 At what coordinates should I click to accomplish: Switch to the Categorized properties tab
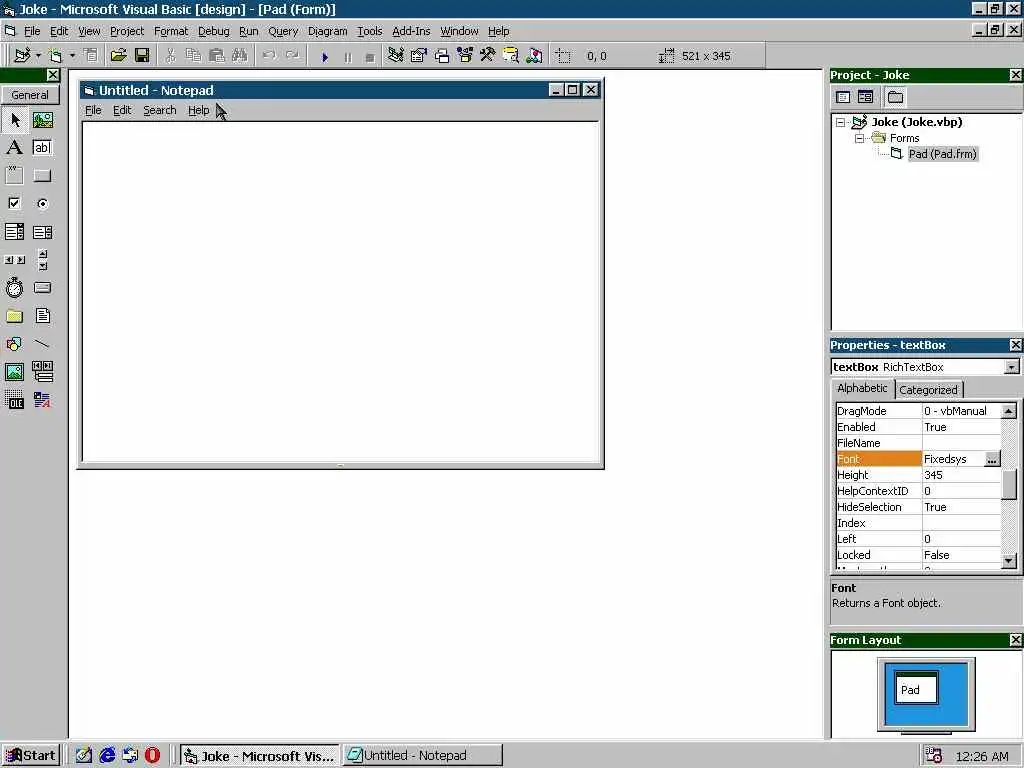(928, 390)
